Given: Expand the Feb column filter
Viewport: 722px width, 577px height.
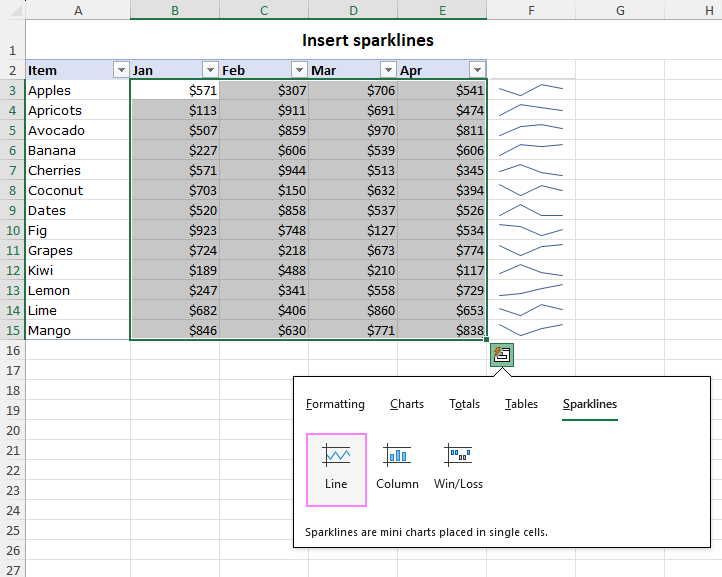Looking at the screenshot, I should click(299, 70).
